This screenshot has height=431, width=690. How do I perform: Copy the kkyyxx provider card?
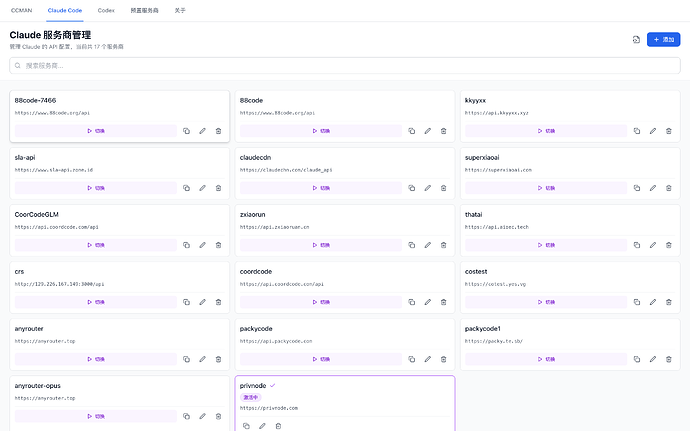click(x=637, y=131)
